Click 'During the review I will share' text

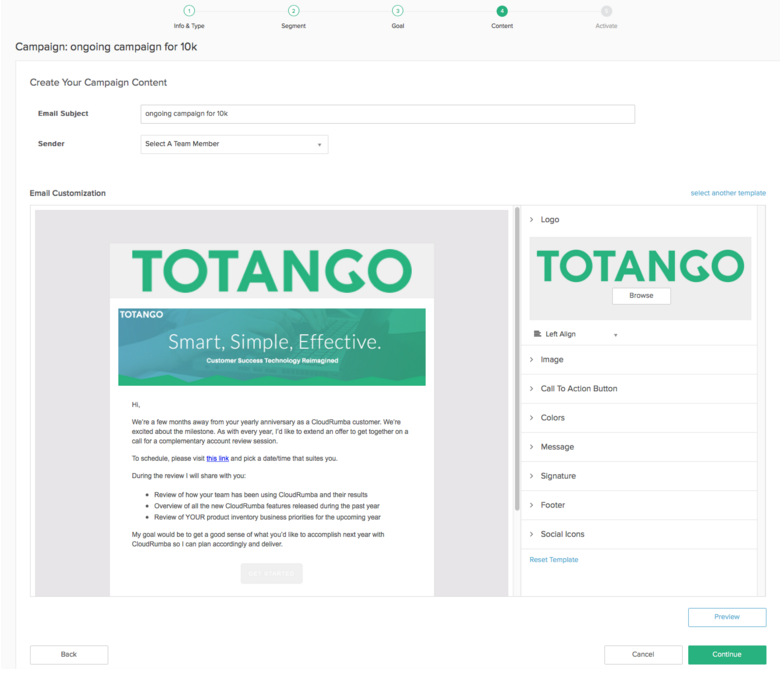(x=189, y=476)
